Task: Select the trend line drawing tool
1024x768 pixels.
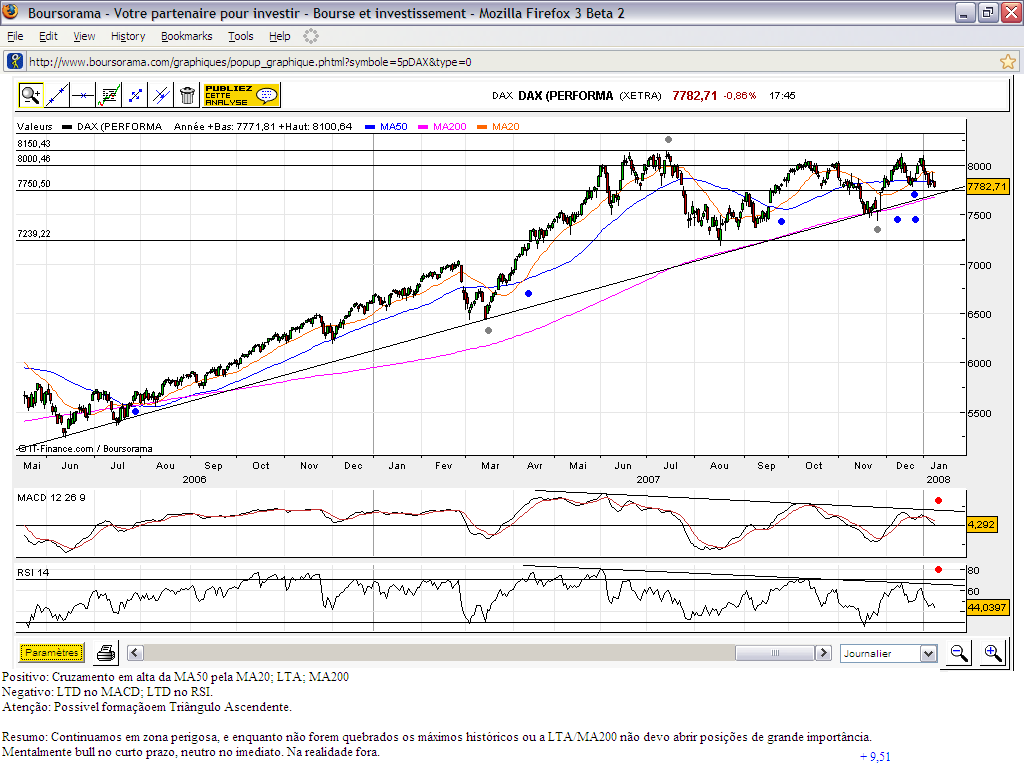Action: click(x=57, y=95)
